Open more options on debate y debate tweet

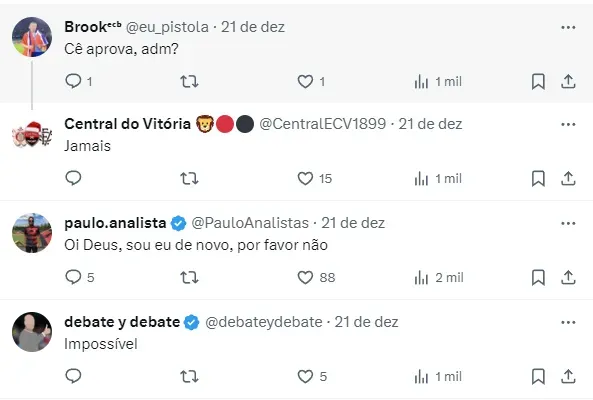tap(568, 322)
